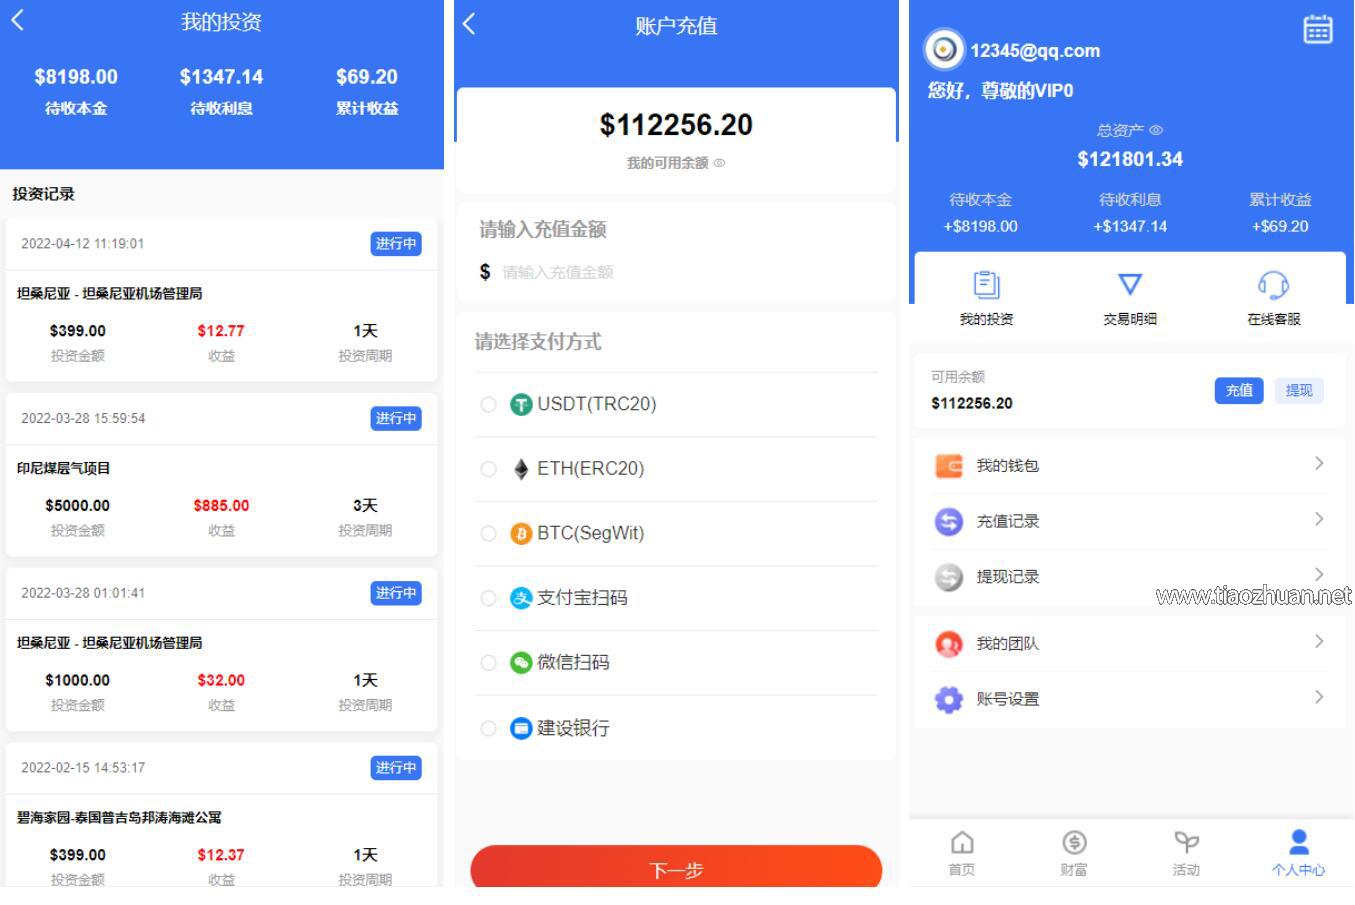
Task: Open the calendar icon in profile header
Action: click(1317, 29)
